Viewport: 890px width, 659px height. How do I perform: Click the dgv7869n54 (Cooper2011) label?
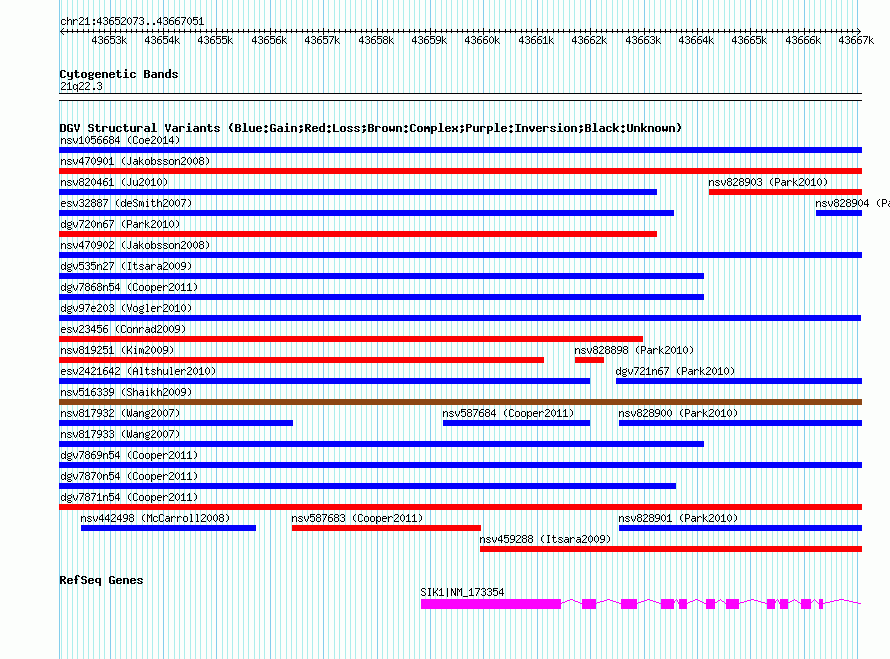click(x=129, y=455)
